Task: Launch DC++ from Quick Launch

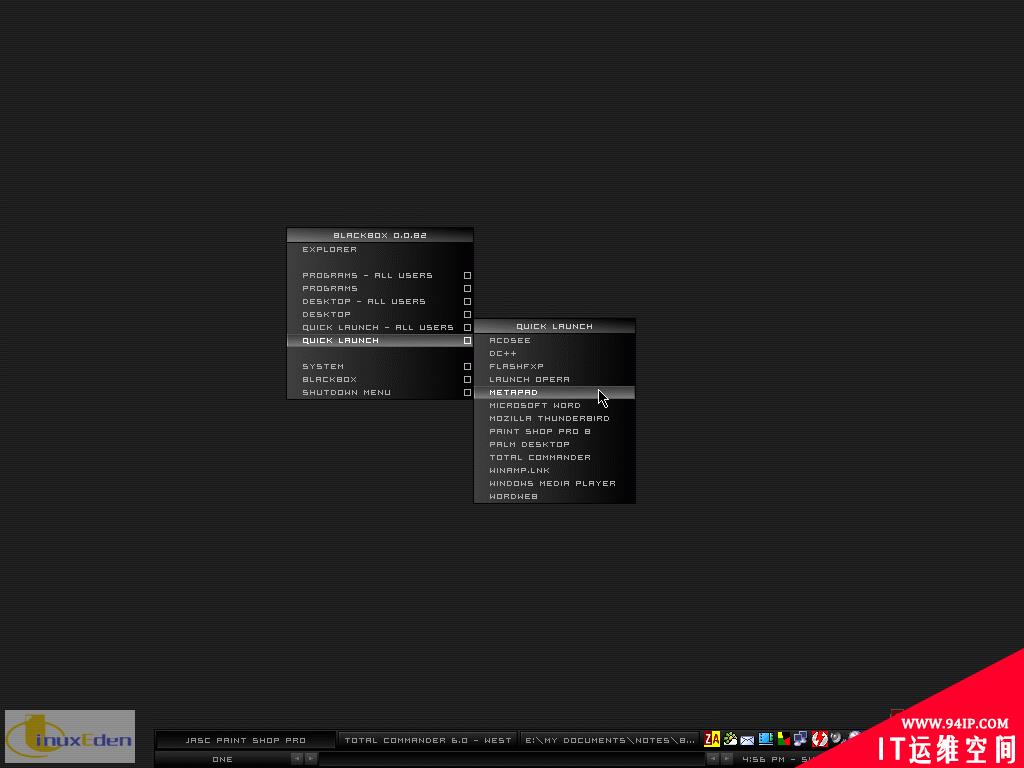Action: click(554, 353)
